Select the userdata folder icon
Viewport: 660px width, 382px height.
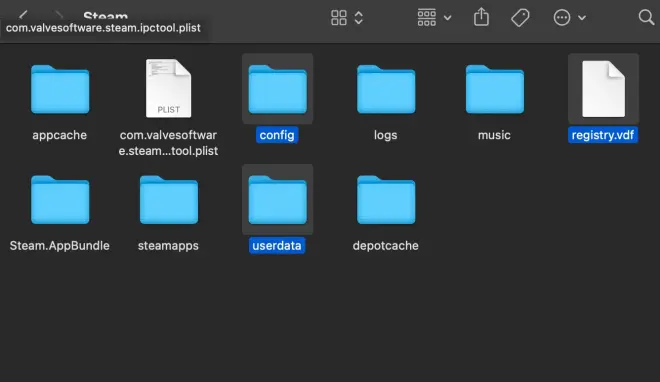[277, 200]
